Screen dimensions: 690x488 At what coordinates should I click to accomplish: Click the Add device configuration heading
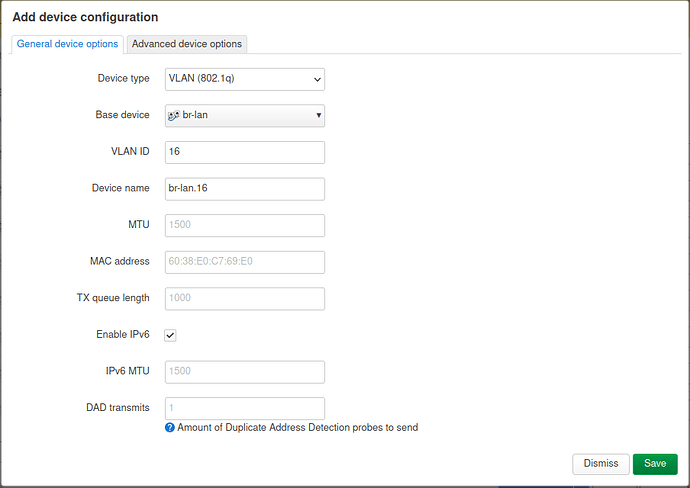[x=85, y=17]
